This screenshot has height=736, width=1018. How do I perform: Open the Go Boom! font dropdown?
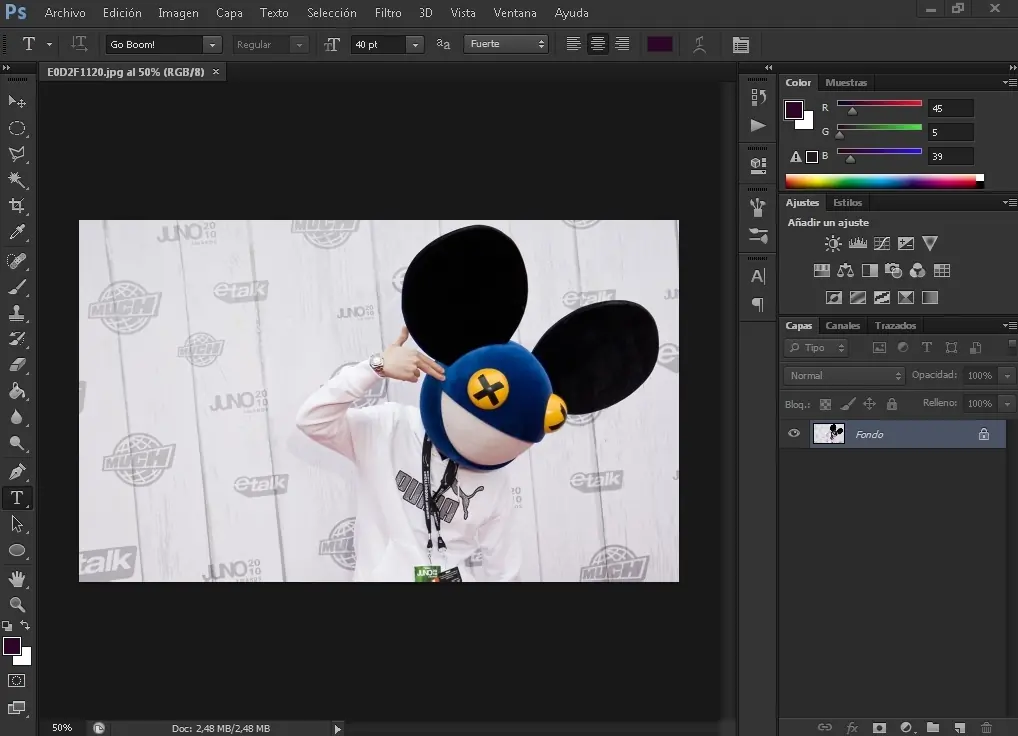coord(211,45)
